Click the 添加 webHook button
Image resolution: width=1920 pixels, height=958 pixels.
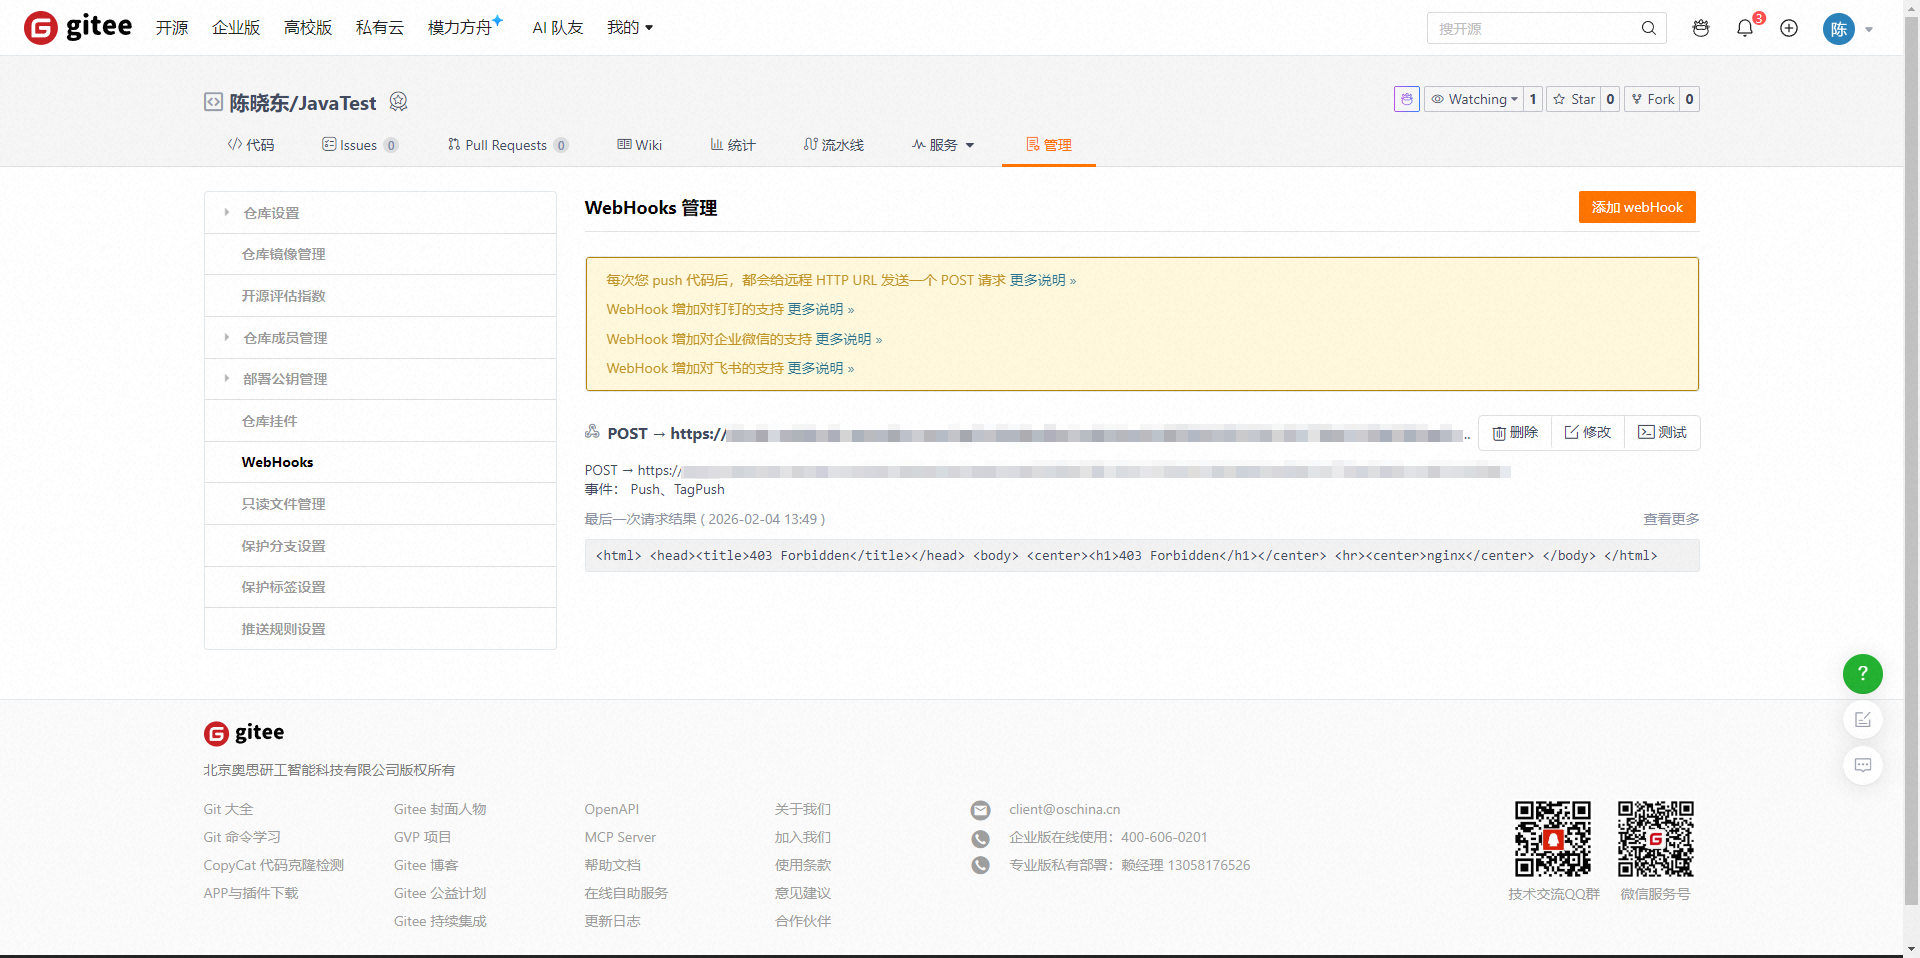(x=1636, y=207)
